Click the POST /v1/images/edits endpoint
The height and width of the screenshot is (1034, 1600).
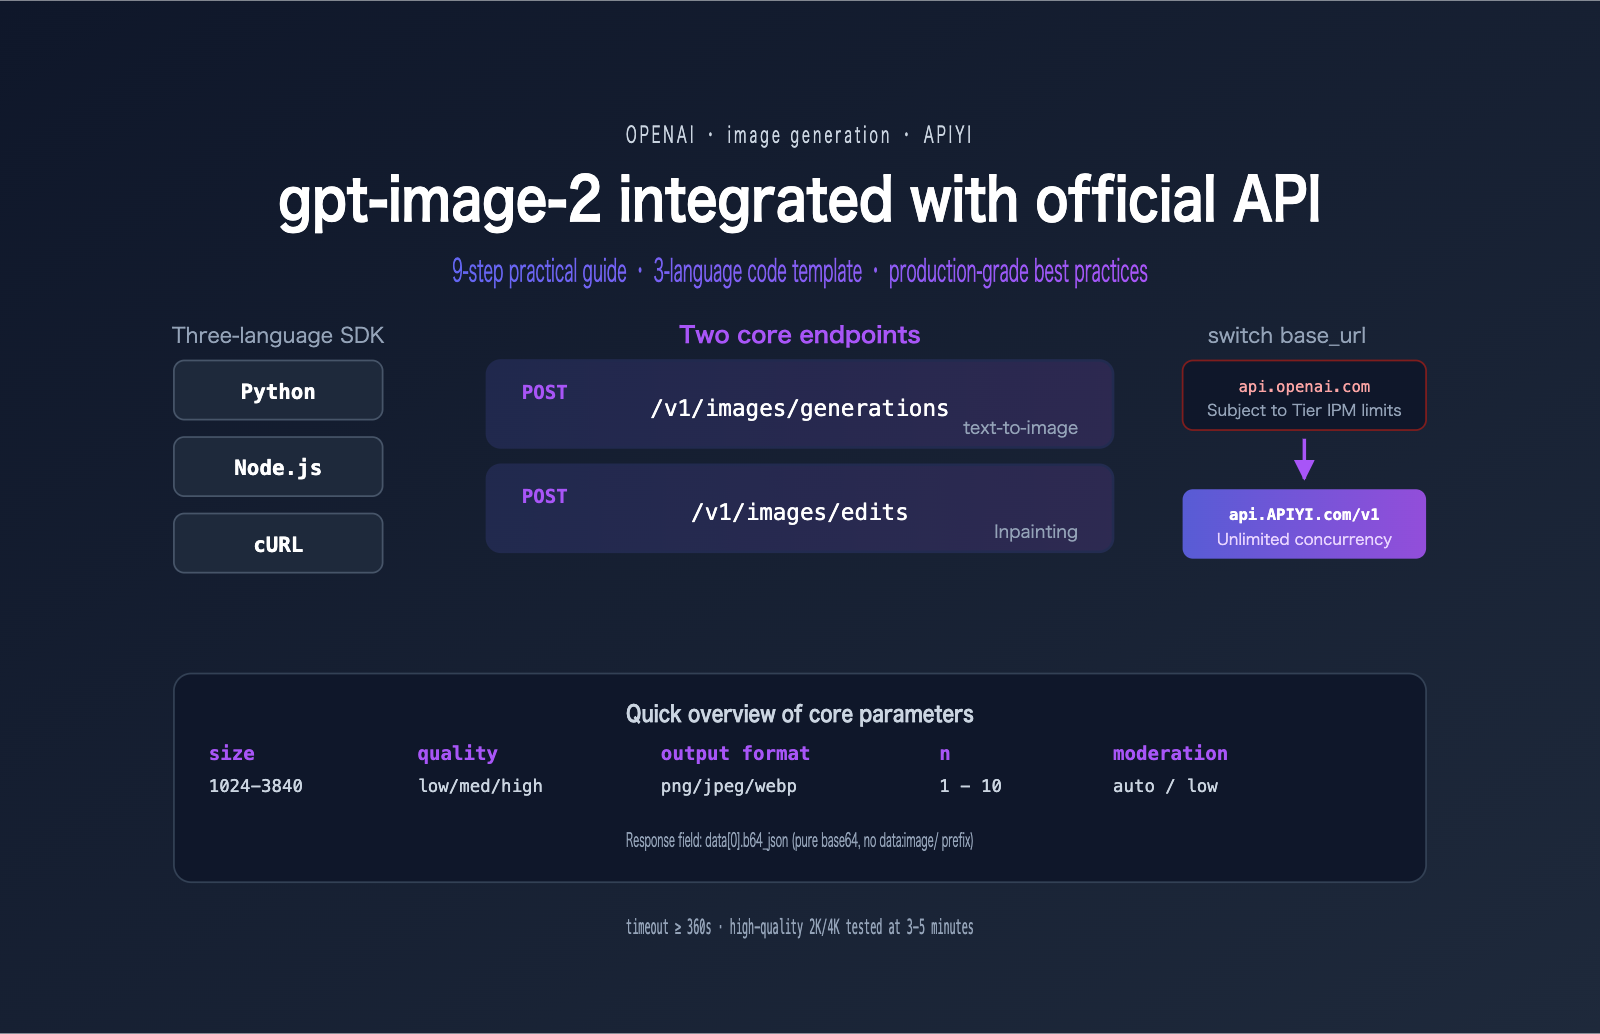coord(799,508)
